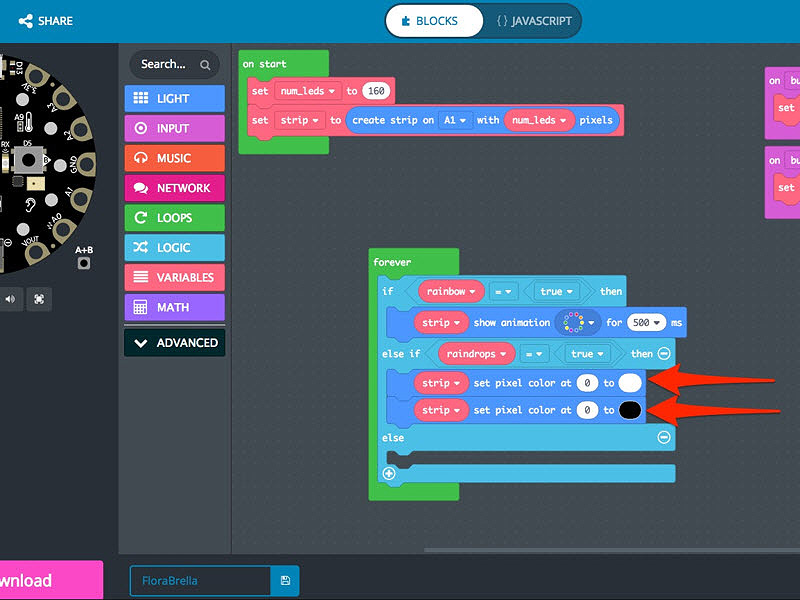
Task: Add a branch using the plus button
Action: (388, 473)
